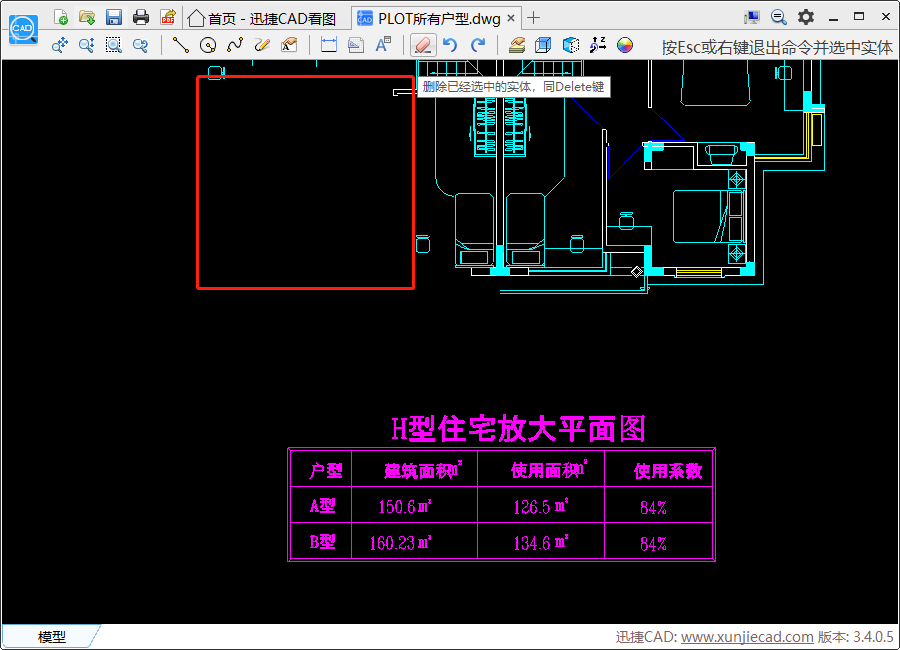The width and height of the screenshot is (900, 650).
Task: Open the www.xunjiecad.com link
Action: coord(747,637)
